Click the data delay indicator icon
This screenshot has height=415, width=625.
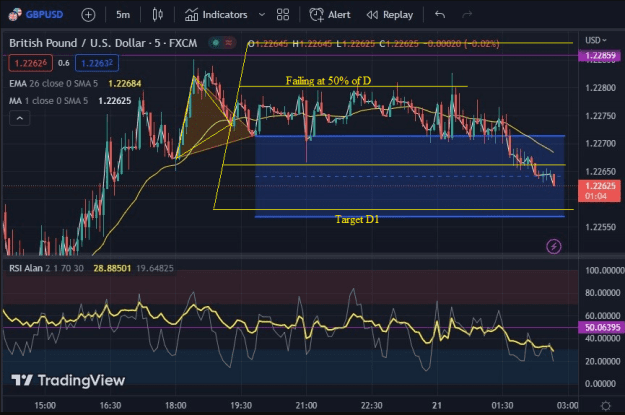(x=228, y=42)
